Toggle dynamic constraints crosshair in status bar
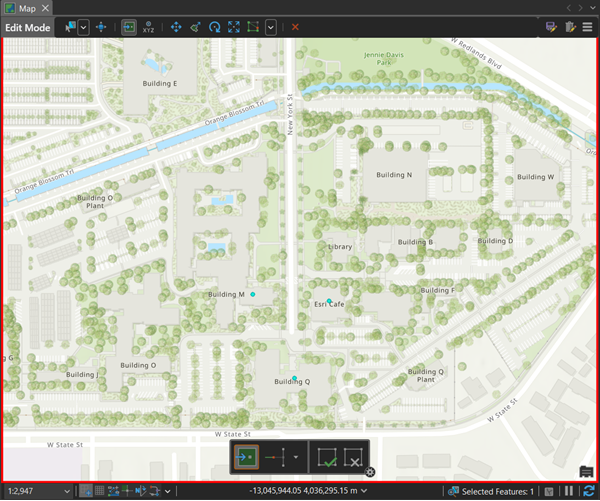Screen dimensions: 600x501 (x=127, y=491)
